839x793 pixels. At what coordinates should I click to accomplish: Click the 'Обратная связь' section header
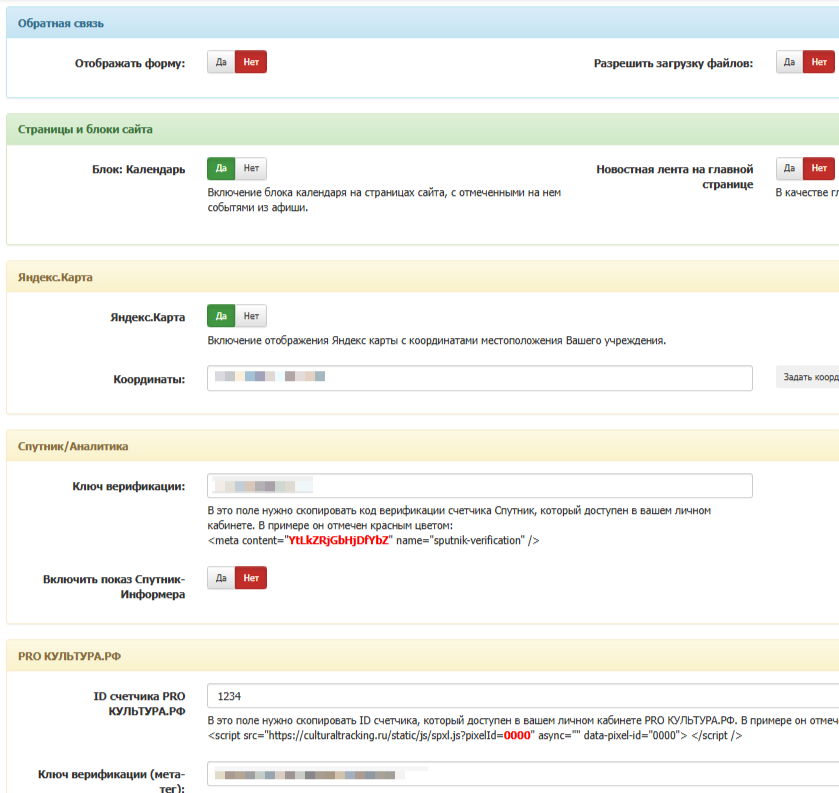pyautogui.click(x=61, y=23)
